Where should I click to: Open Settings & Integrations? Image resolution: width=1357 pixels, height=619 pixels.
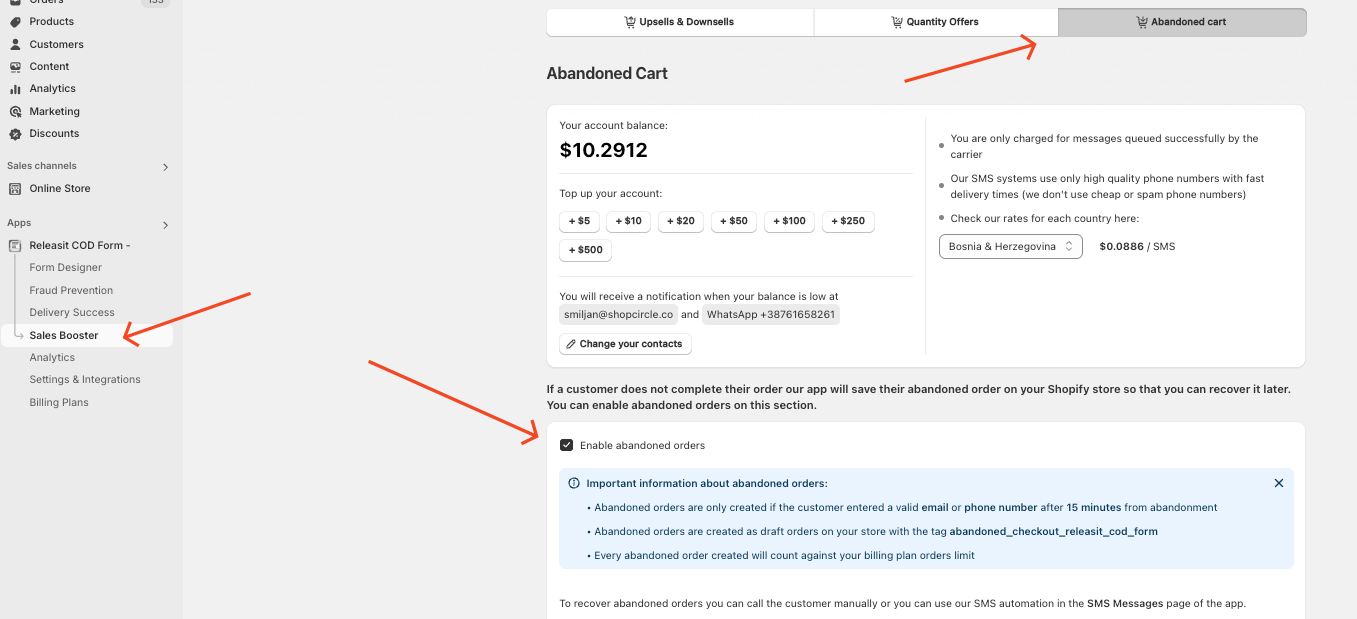tap(85, 379)
